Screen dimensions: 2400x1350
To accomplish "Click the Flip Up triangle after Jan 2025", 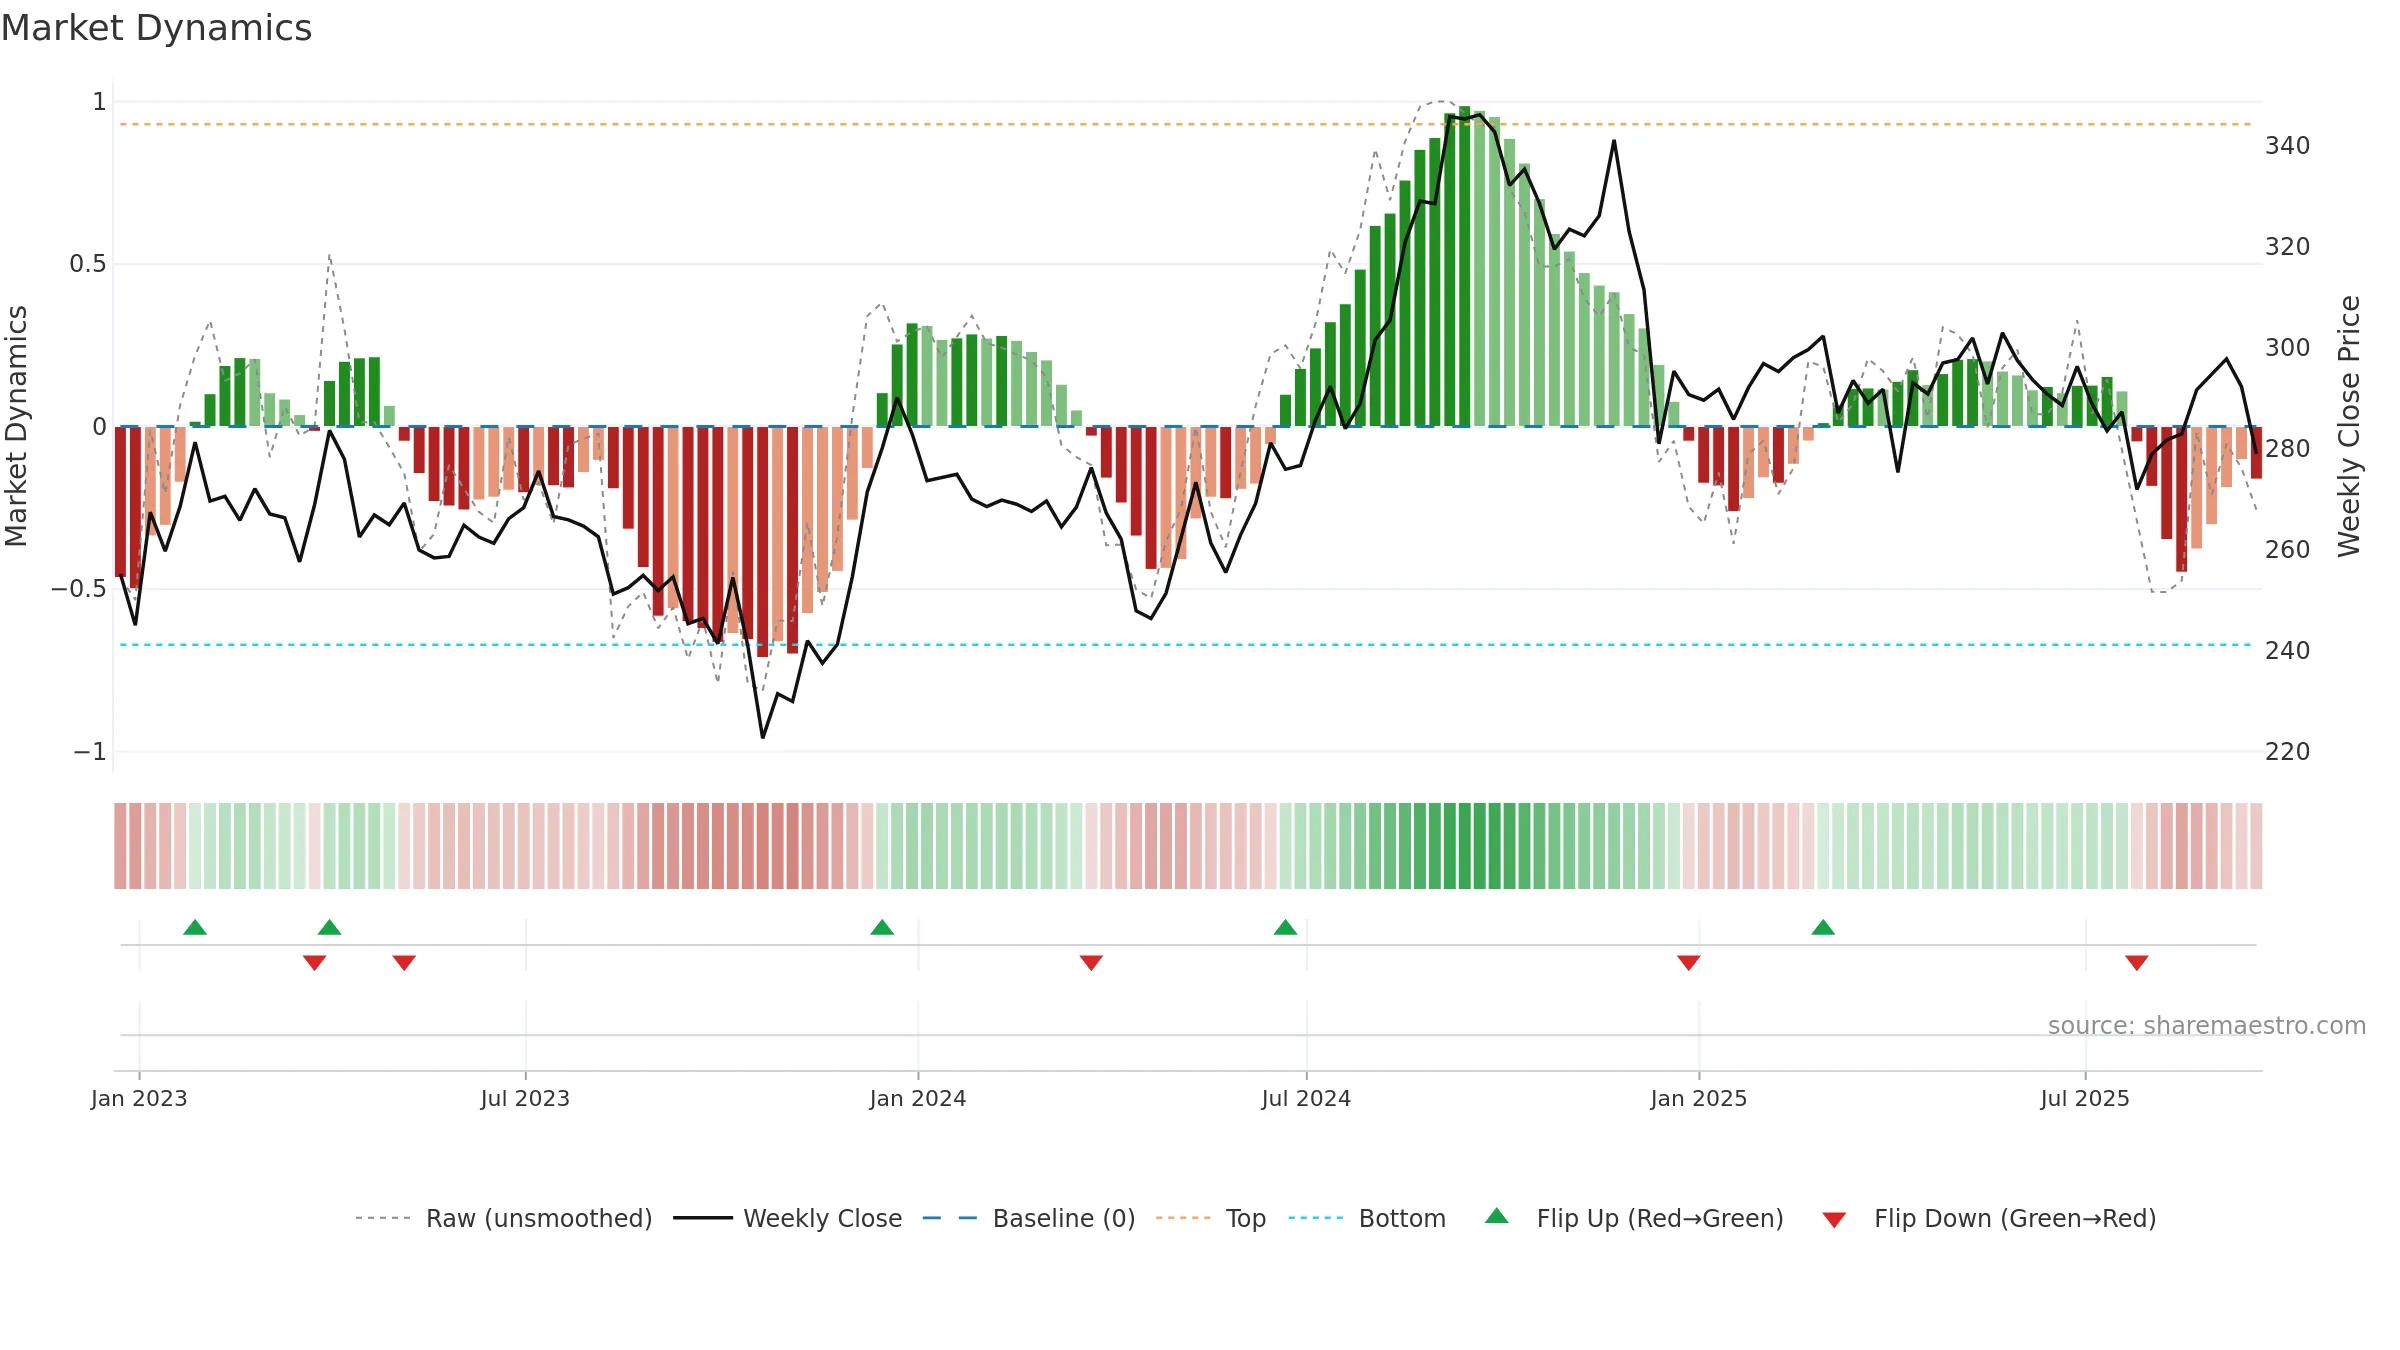I will click(1823, 928).
